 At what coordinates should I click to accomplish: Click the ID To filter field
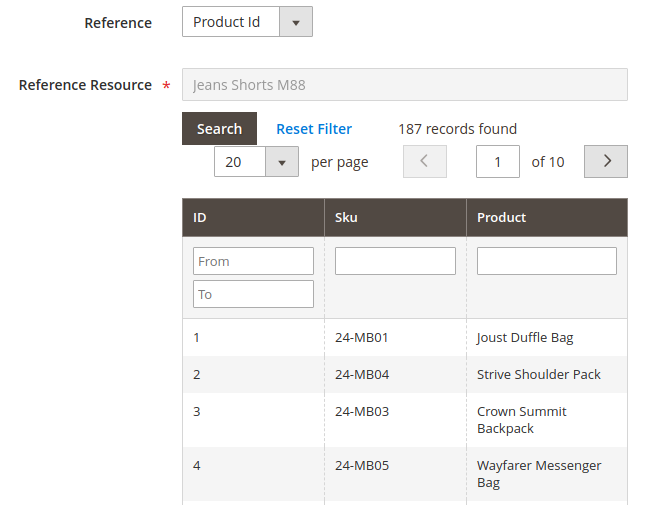pos(253,294)
